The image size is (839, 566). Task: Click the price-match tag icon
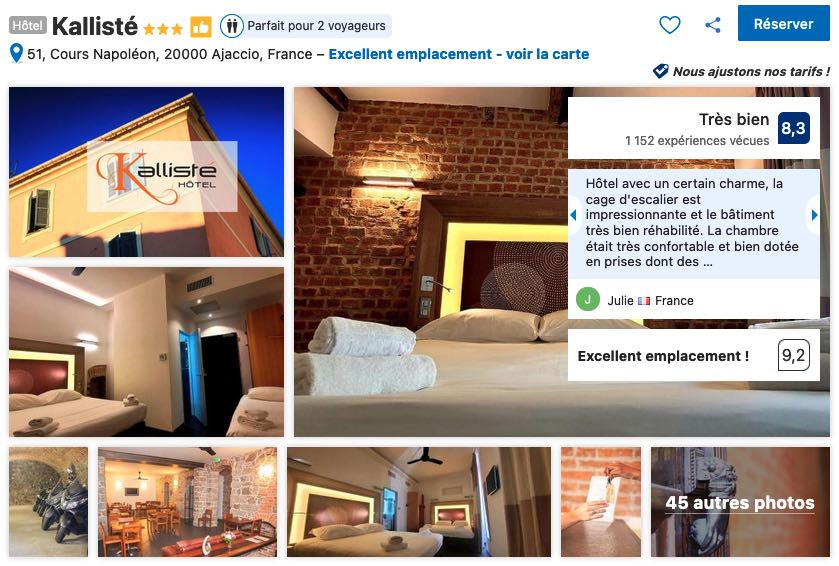tap(661, 71)
